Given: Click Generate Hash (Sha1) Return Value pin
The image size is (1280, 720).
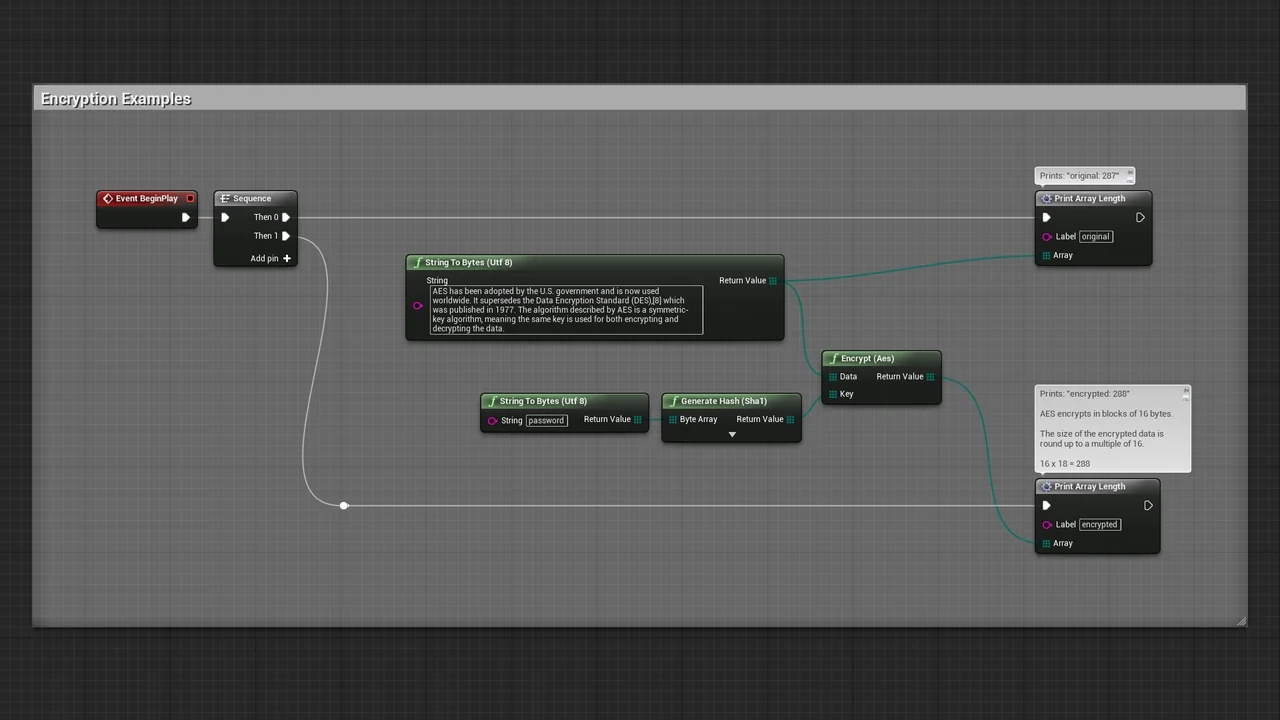Looking at the screenshot, I should 790,419.
